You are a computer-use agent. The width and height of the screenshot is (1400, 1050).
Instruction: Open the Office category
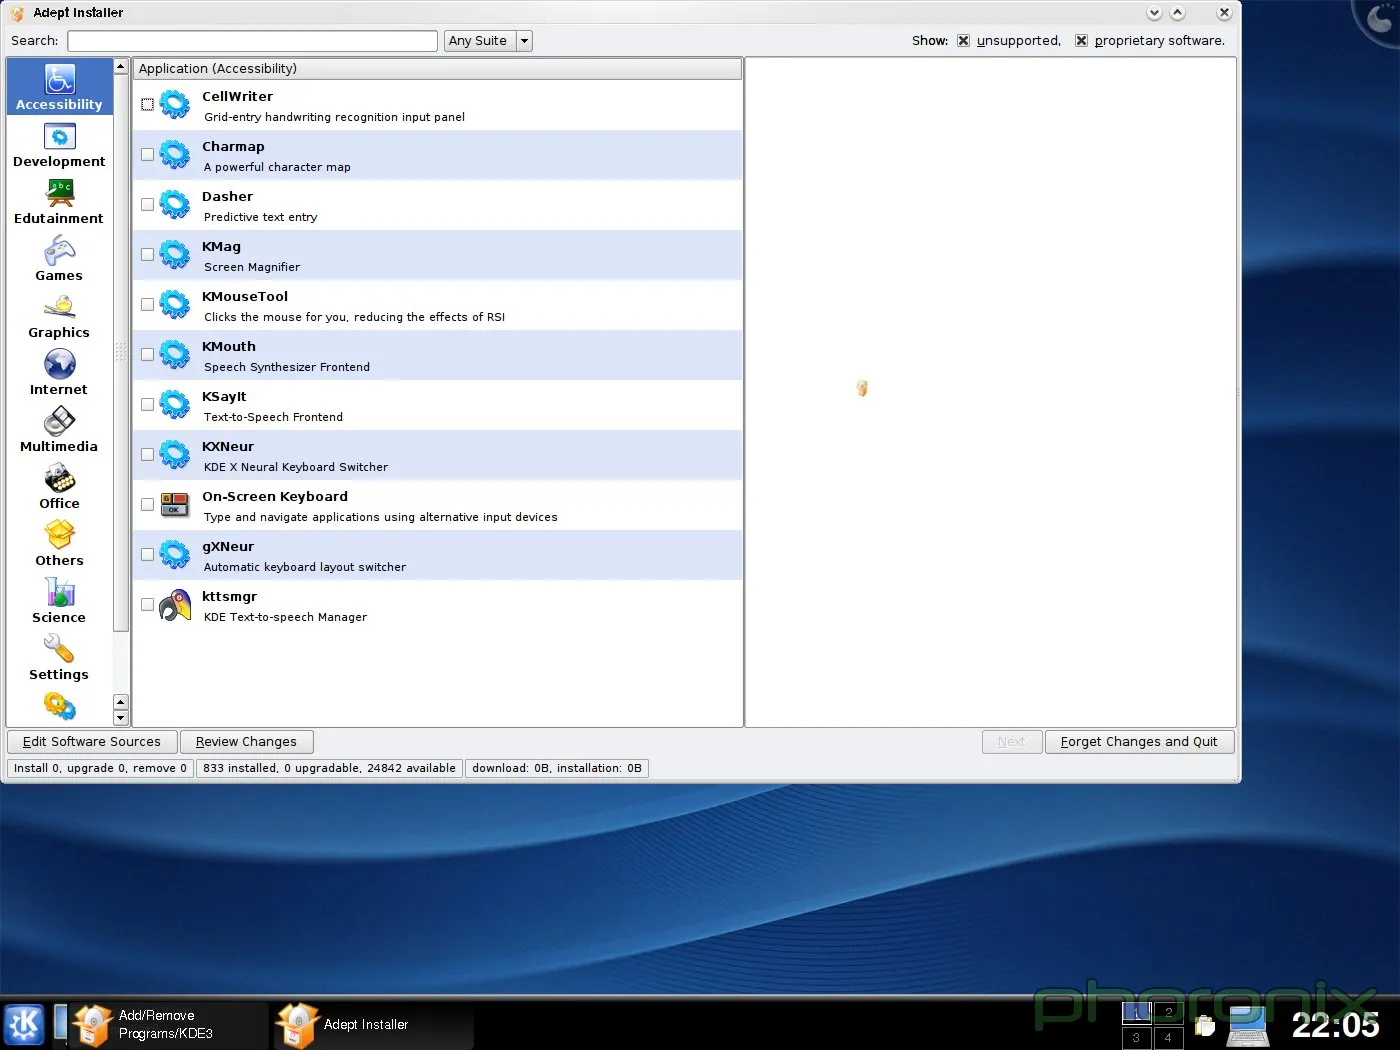(x=59, y=488)
